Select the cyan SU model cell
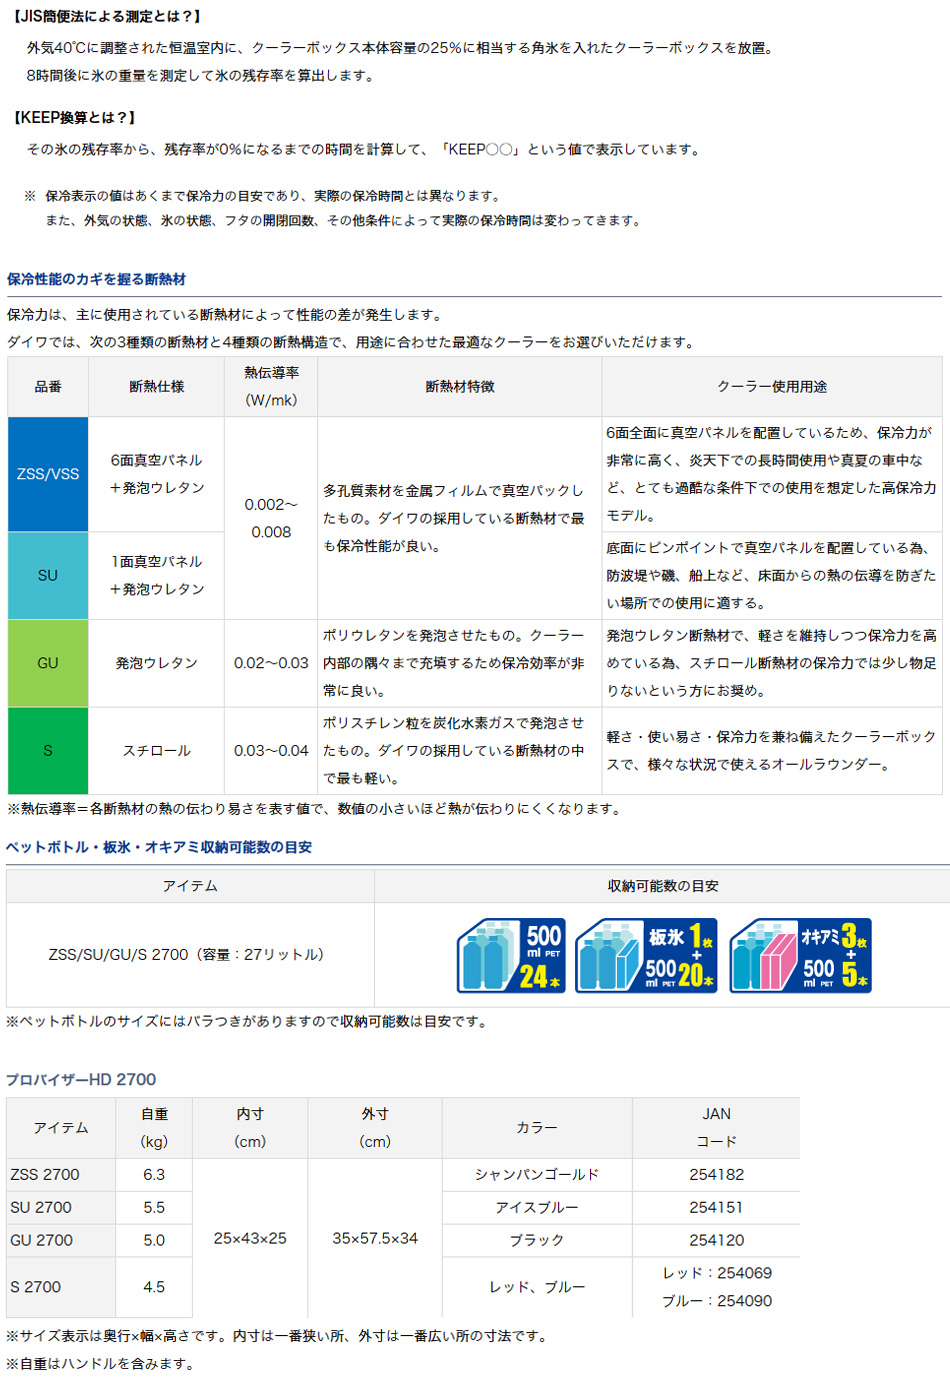Screen dimensions: 950x1377 (x=48, y=576)
